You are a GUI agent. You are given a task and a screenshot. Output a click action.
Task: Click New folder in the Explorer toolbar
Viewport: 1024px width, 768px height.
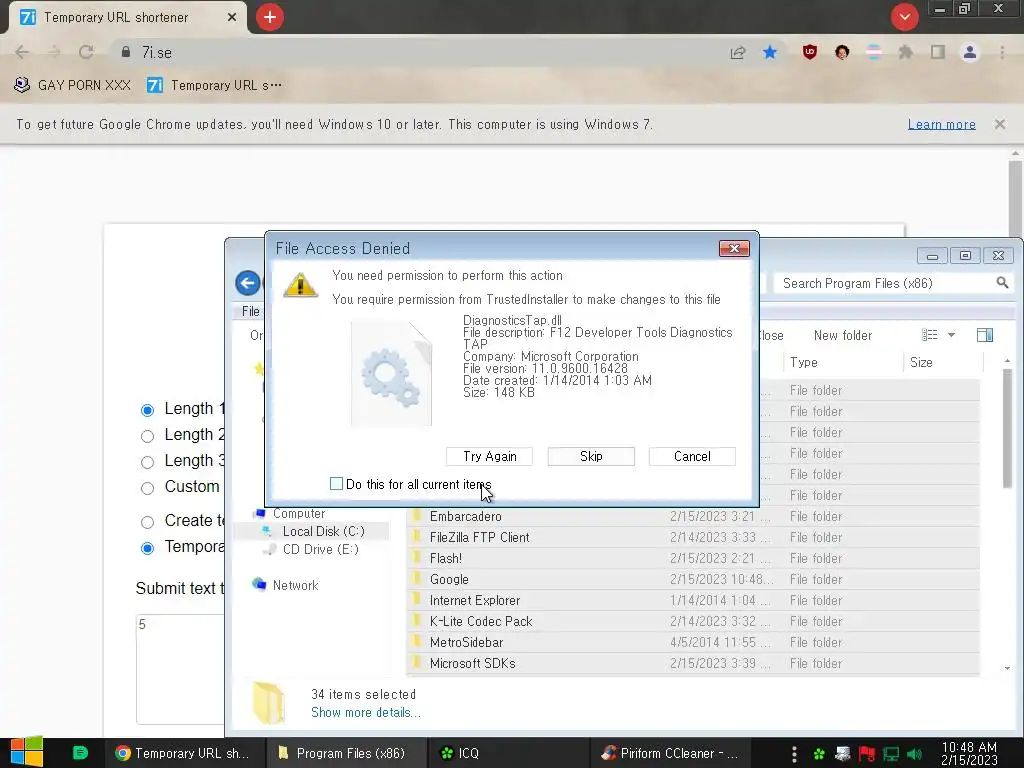pyautogui.click(x=842, y=336)
